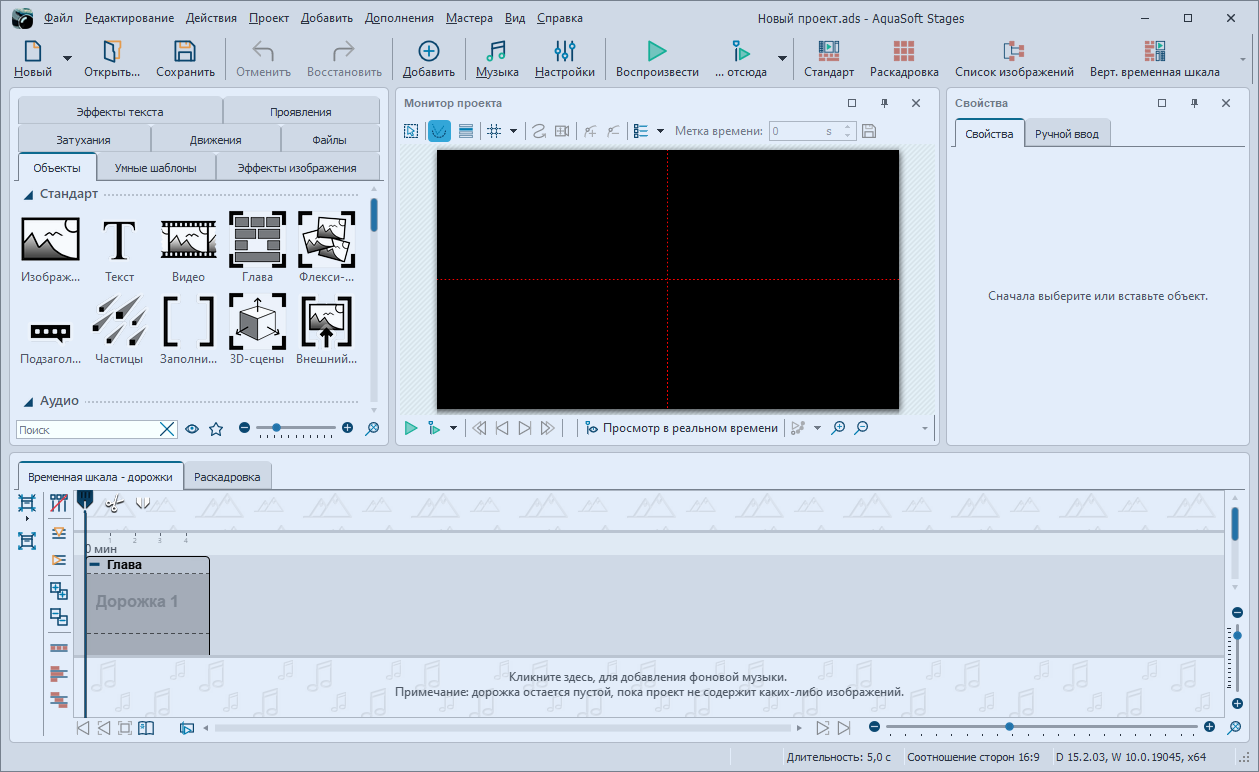1259x772 pixels.
Task: Click the favorites star icon near search
Action: coord(216,429)
